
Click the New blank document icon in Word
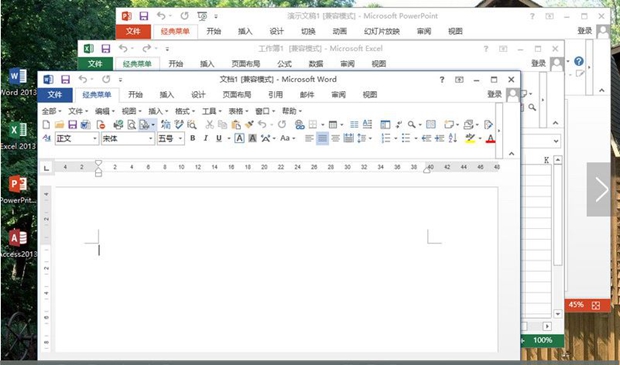pyautogui.click(x=46, y=125)
